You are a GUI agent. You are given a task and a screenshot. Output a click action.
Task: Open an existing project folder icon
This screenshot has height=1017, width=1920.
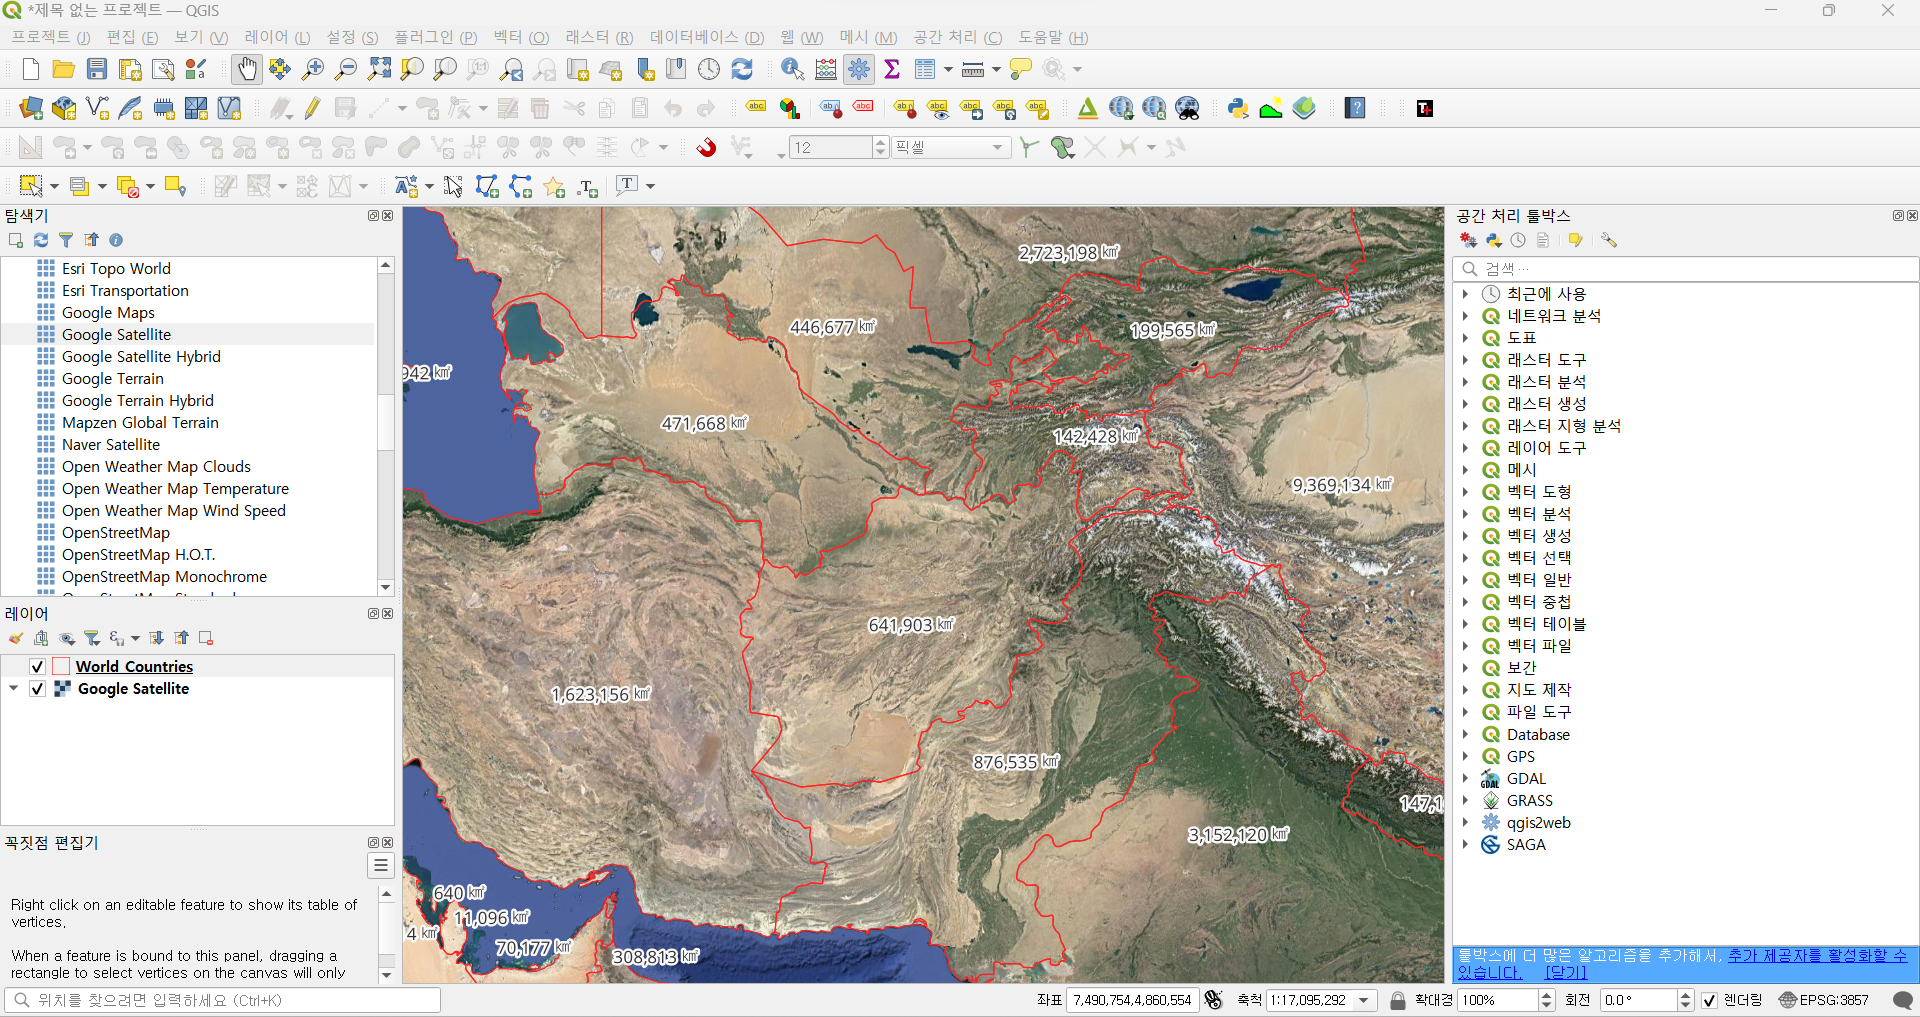click(64, 69)
